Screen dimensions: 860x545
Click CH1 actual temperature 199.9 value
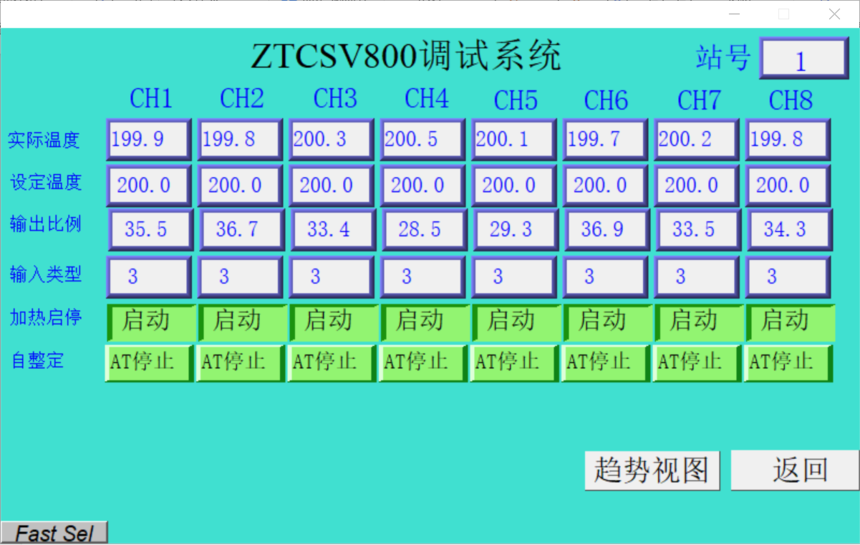[149, 139]
